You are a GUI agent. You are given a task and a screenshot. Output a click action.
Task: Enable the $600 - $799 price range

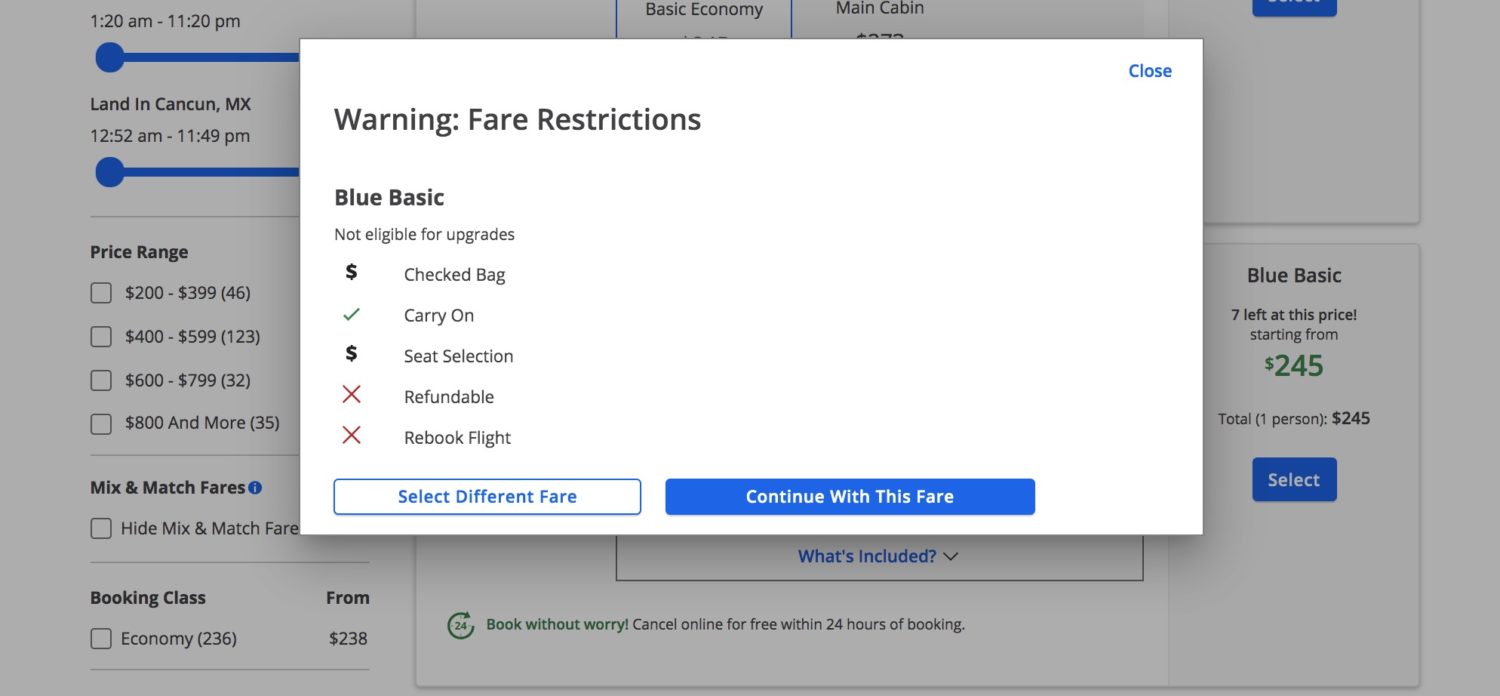point(101,380)
